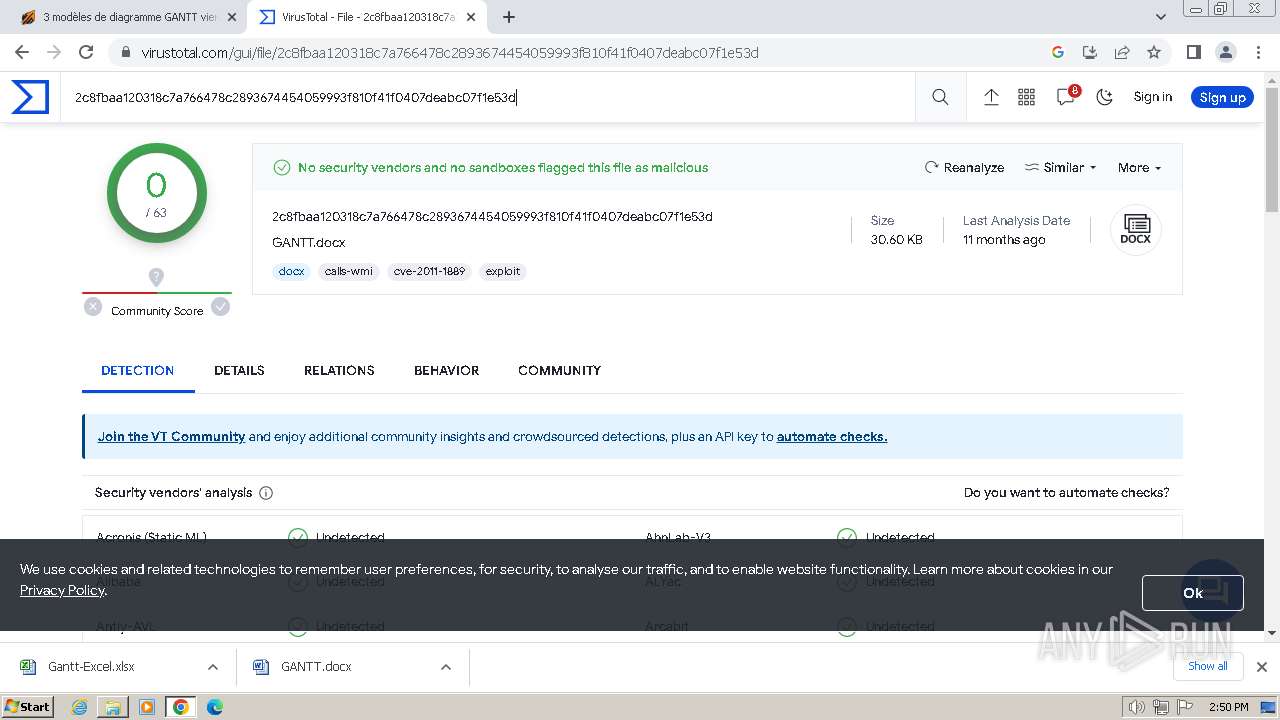Open Windows Start menu
Viewport: 1280px width, 720px height.
point(28,706)
